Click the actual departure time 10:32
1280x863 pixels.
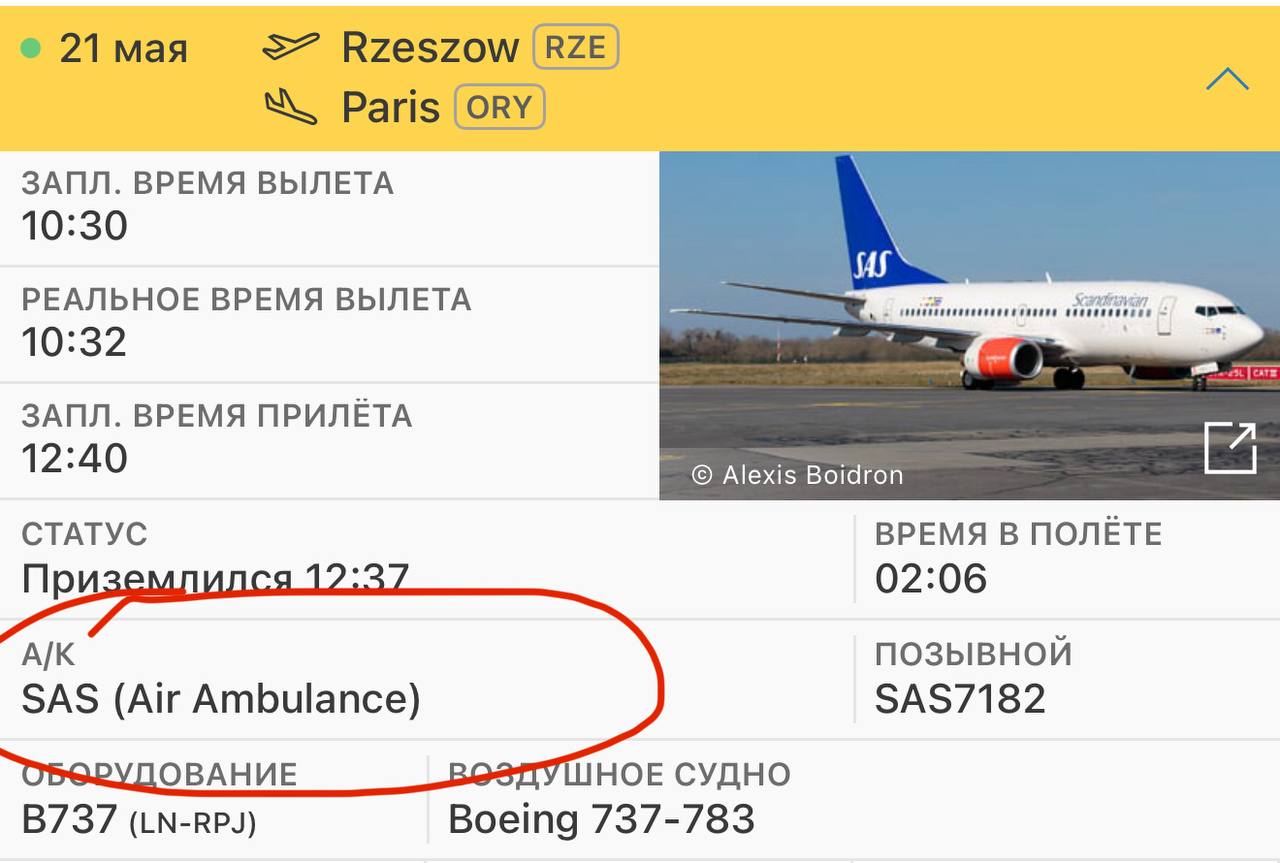[75, 342]
